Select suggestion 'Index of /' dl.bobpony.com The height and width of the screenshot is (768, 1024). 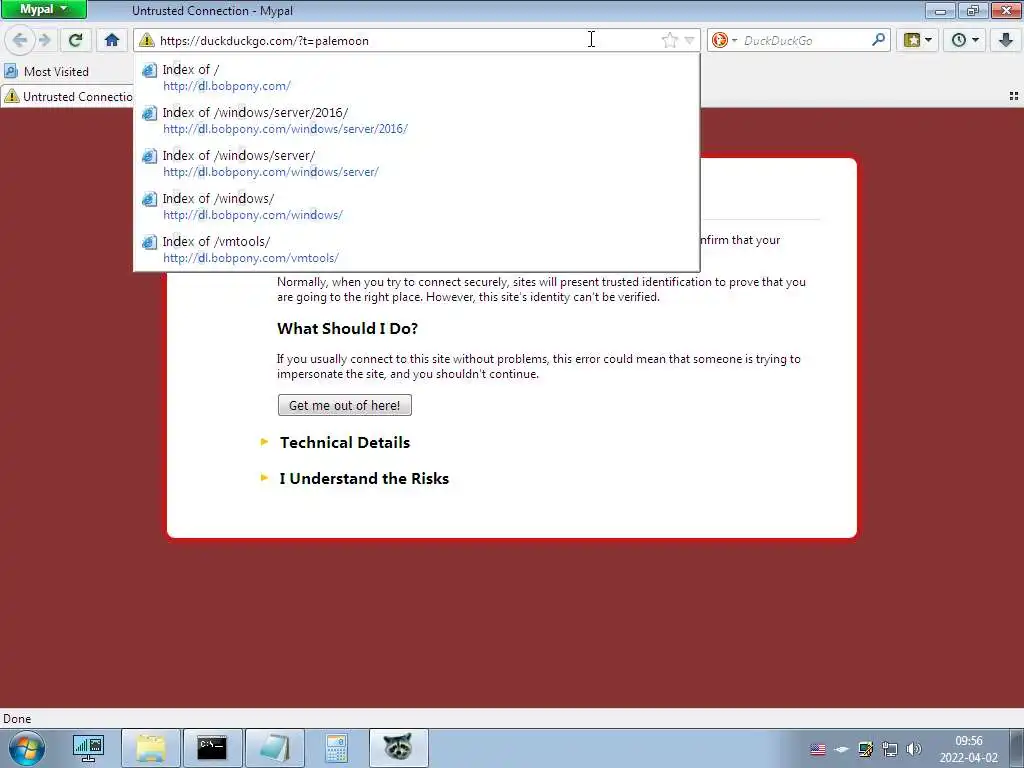[417, 77]
